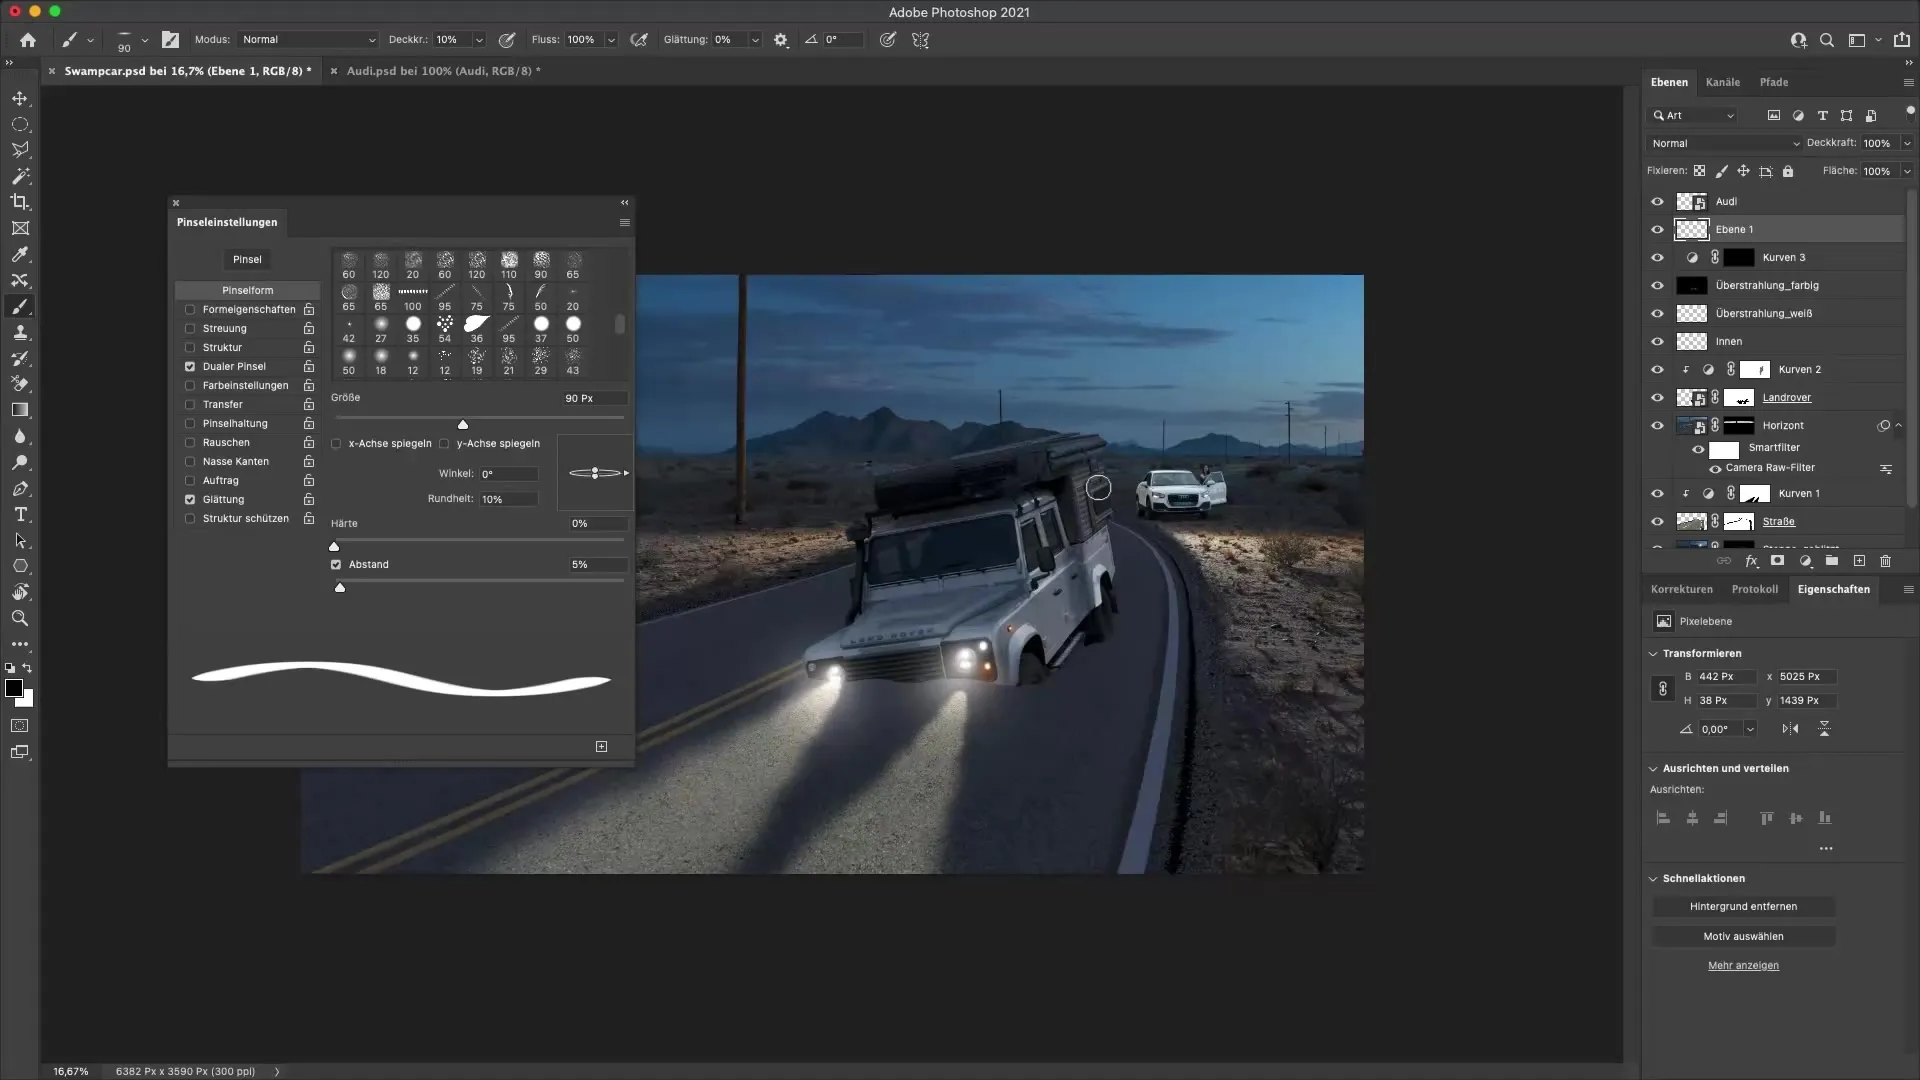Click the Hintergrund entfernen button
1920x1080 pixels.
tap(1744, 906)
